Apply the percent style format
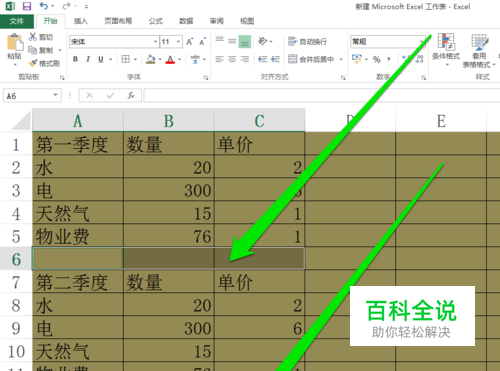500x371 pixels. pyautogui.click(x=377, y=59)
